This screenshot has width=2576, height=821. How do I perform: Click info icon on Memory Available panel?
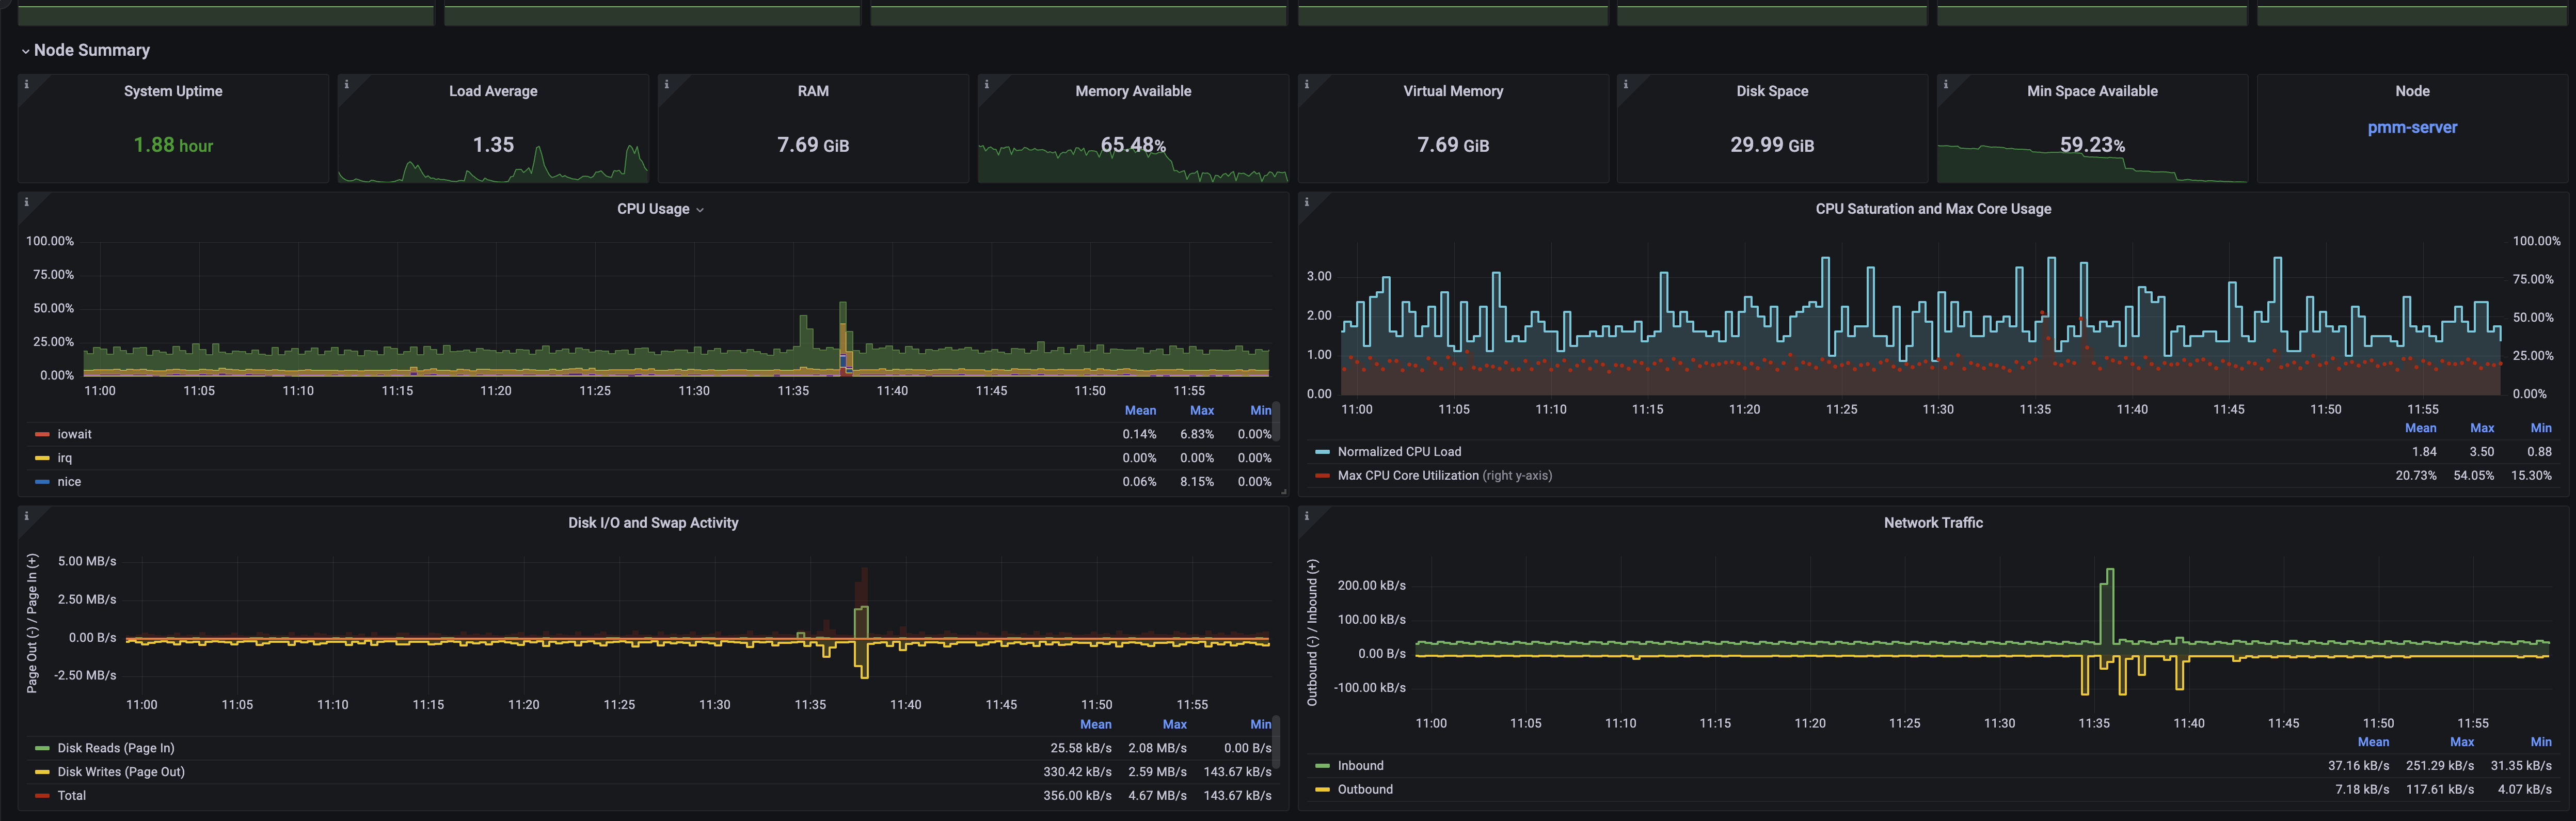pos(987,85)
